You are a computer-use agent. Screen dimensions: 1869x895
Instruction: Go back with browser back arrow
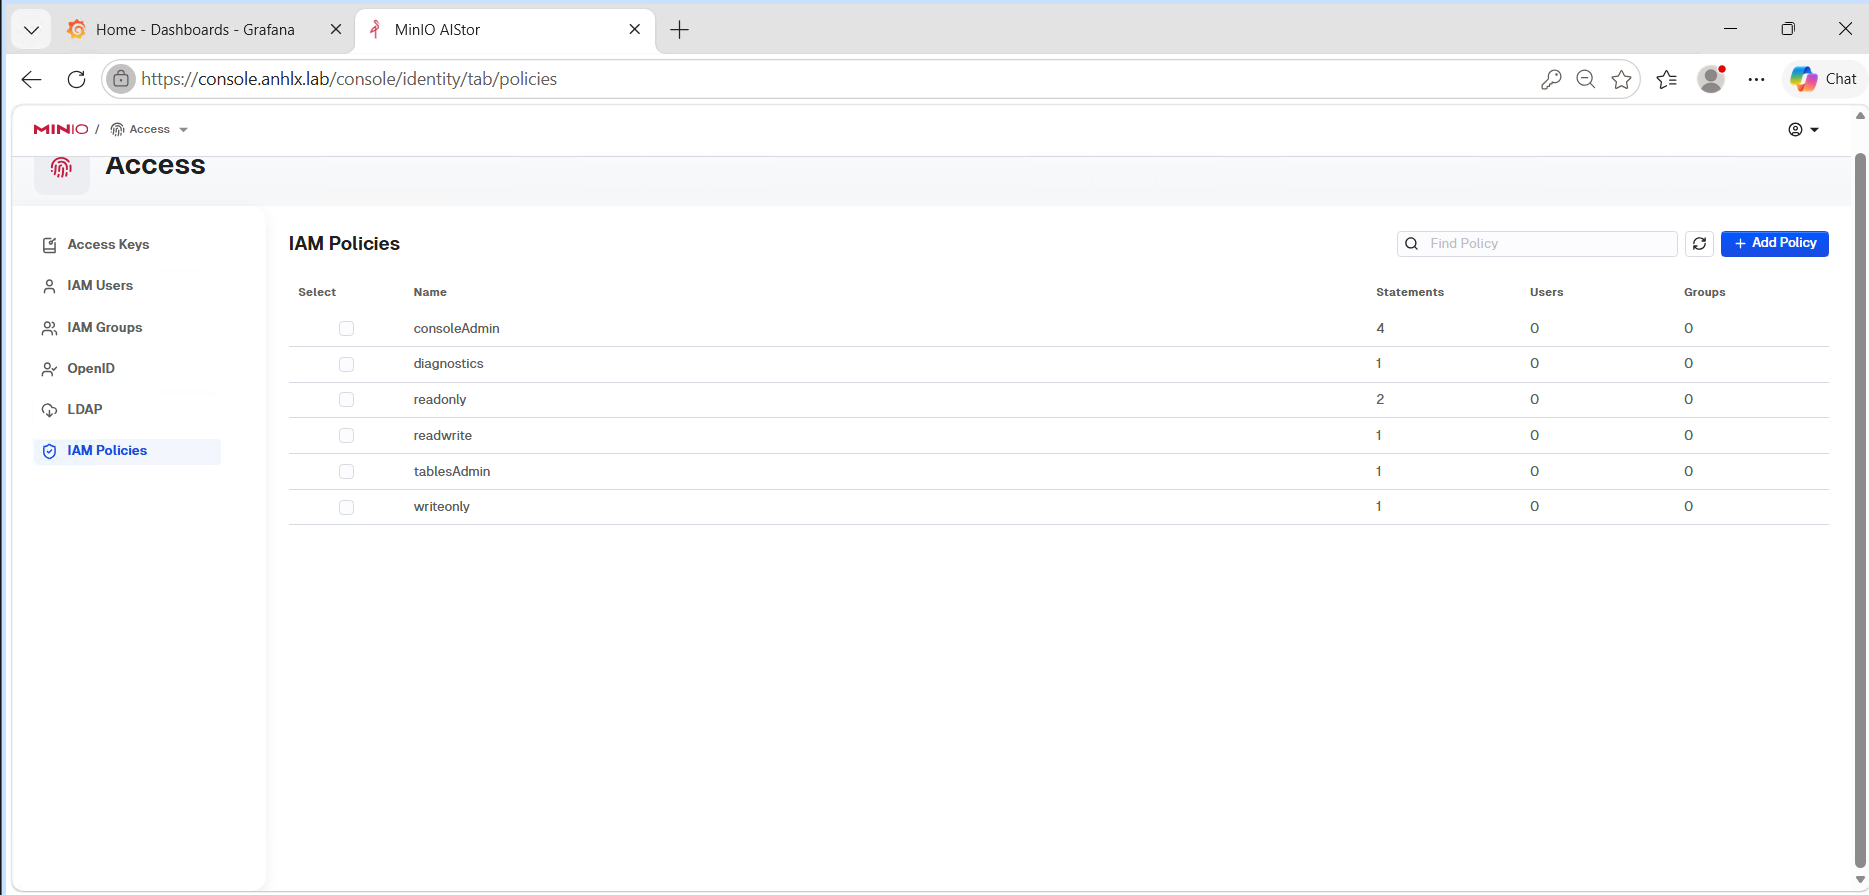(32, 79)
